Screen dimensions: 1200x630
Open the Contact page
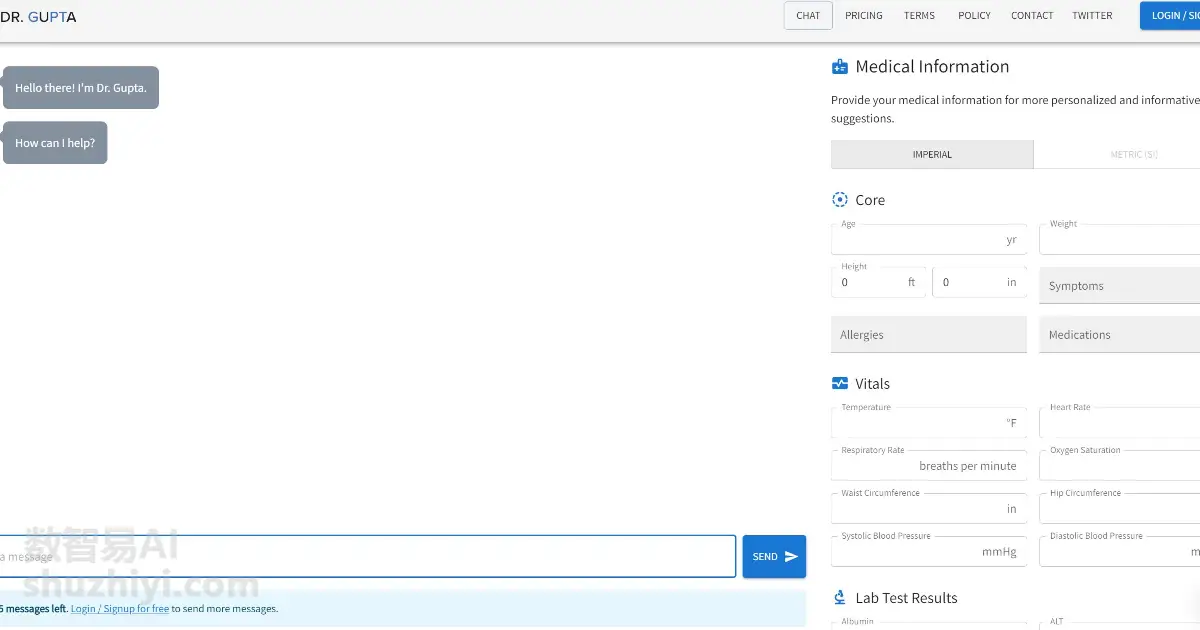(1032, 16)
